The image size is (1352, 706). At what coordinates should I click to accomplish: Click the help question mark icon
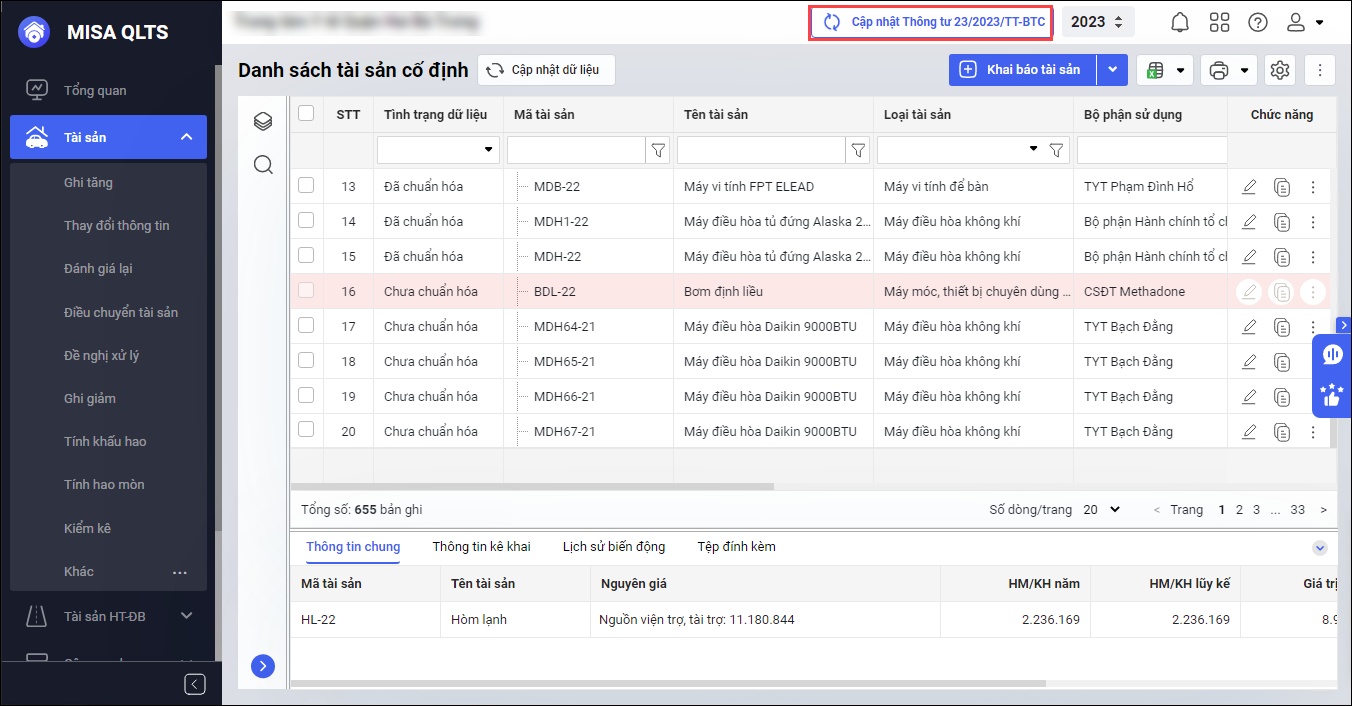point(1258,22)
